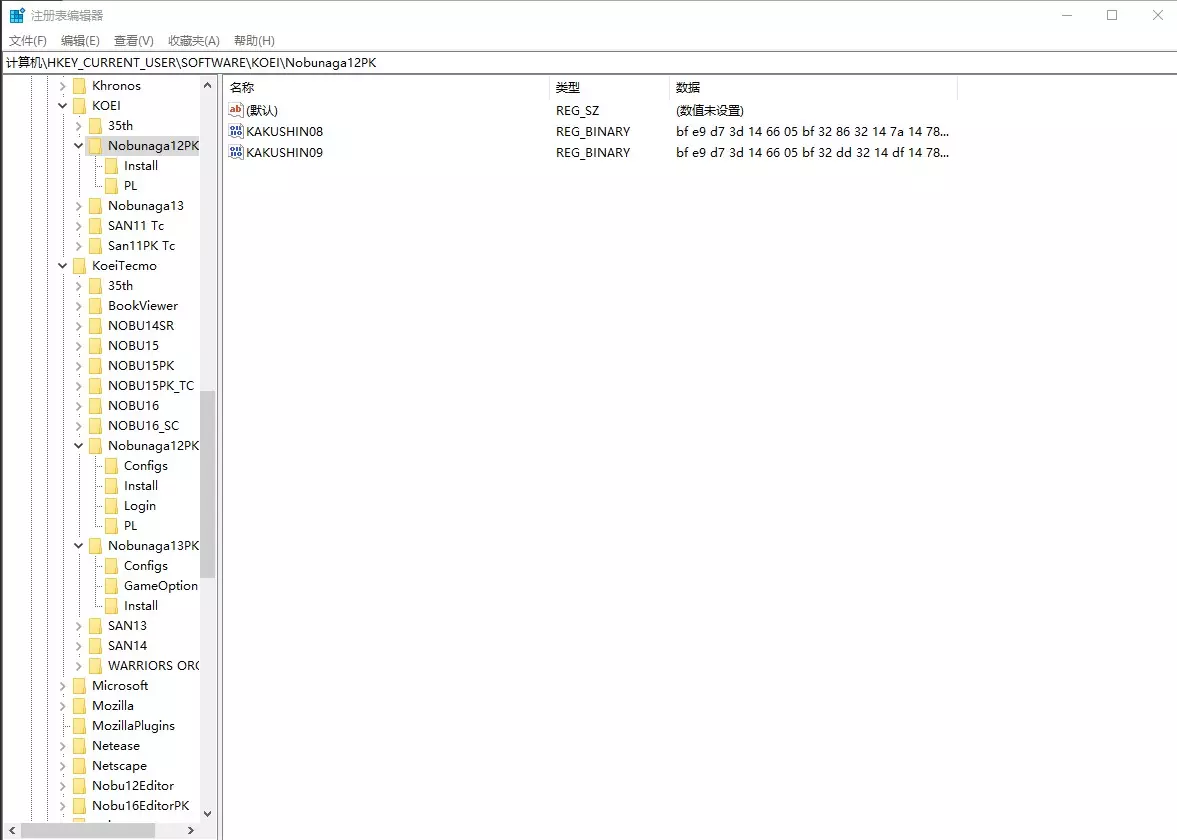The height and width of the screenshot is (840, 1177).
Task: Click the MozillaPlugins folder icon
Action: pos(80,726)
